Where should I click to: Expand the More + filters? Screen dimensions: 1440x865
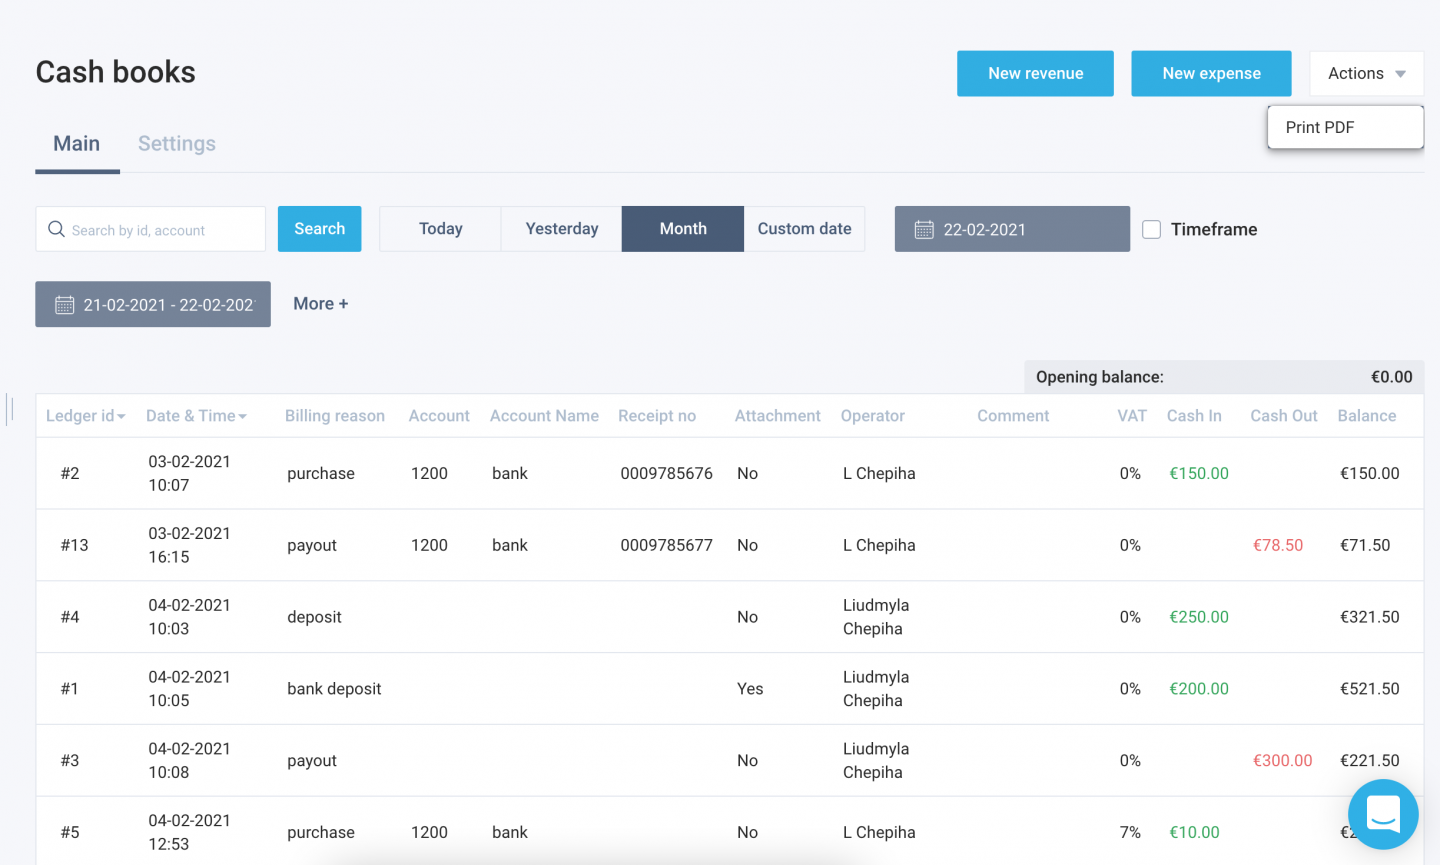[x=320, y=304]
